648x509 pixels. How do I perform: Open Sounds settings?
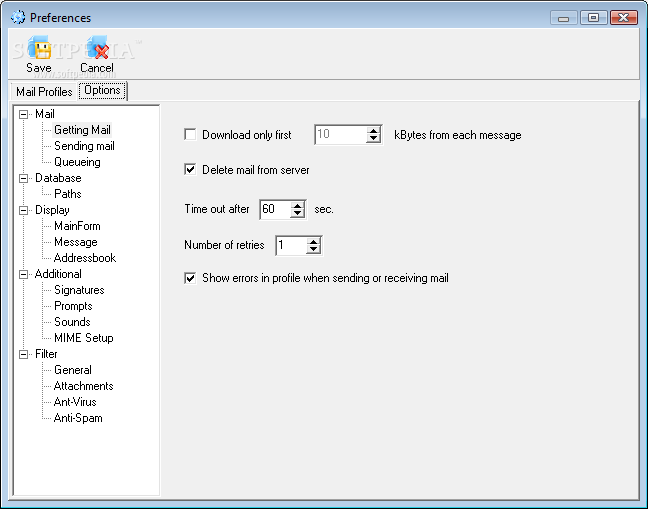(x=72, y=322)
